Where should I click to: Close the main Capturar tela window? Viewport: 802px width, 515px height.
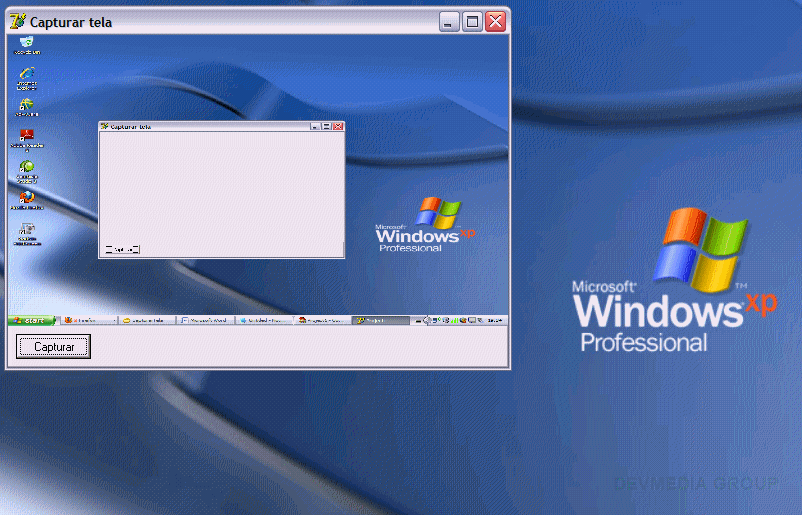point(495,21)
